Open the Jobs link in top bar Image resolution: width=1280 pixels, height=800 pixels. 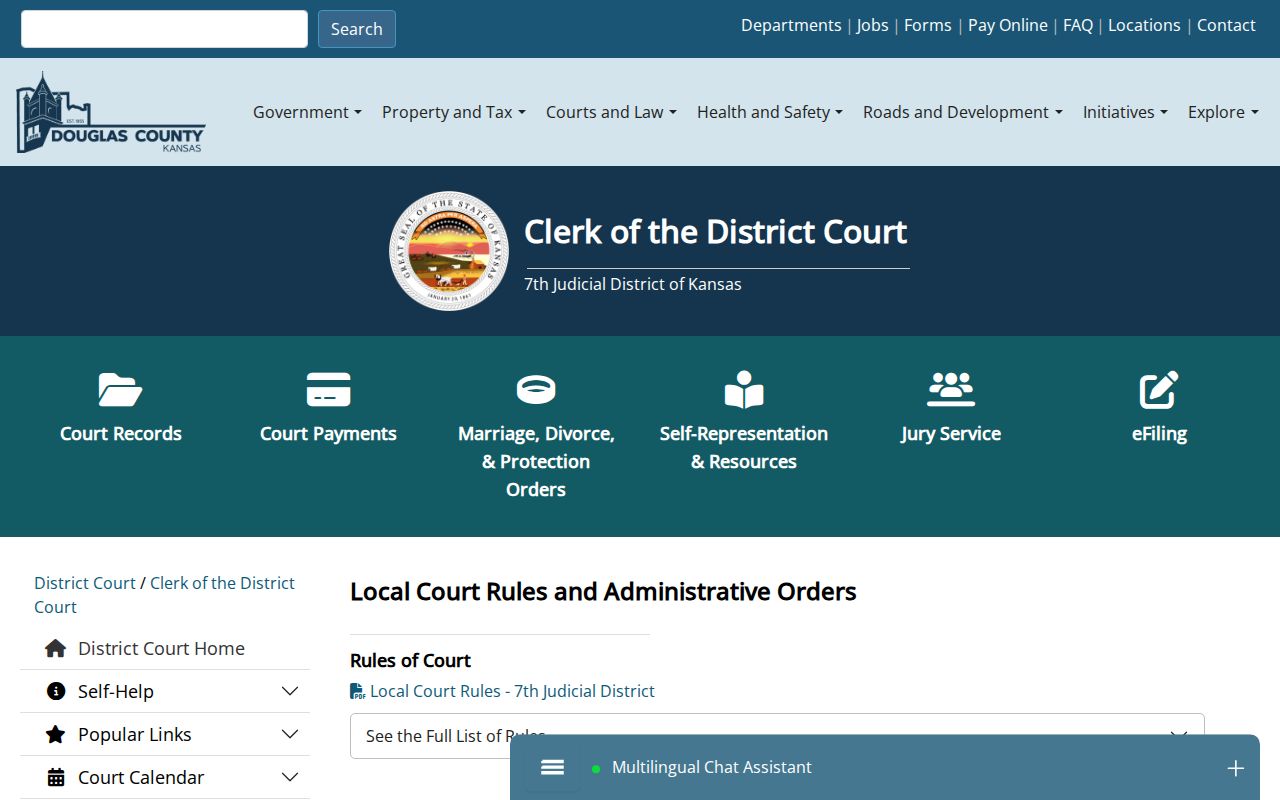(872, 25)
